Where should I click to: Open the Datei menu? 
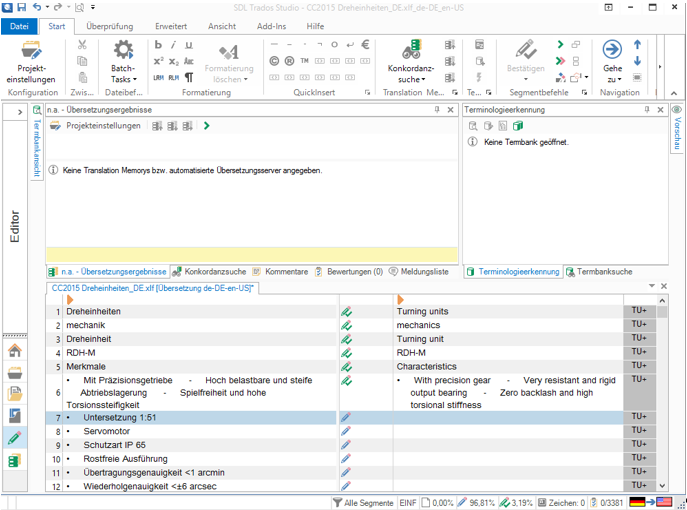[x=19, y=26]
